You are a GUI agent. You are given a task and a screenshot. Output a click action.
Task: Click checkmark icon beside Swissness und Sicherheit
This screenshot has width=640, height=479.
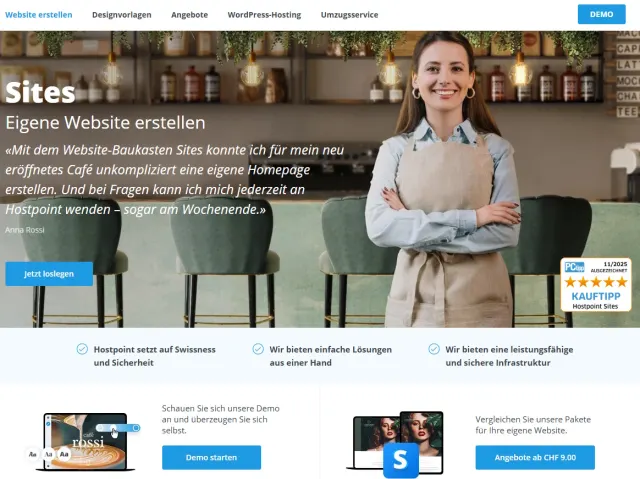[x=82, y=349]
